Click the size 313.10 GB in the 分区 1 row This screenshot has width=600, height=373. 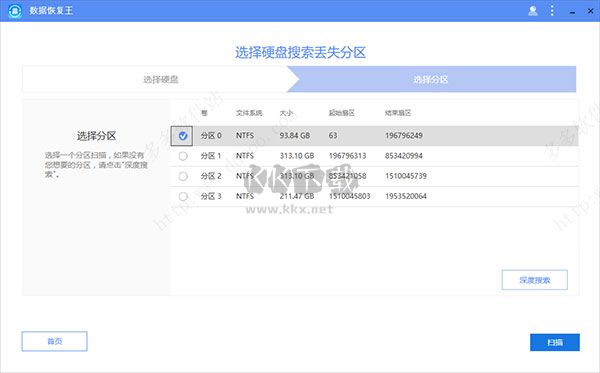pyautogui.click(x=297, y=156)
